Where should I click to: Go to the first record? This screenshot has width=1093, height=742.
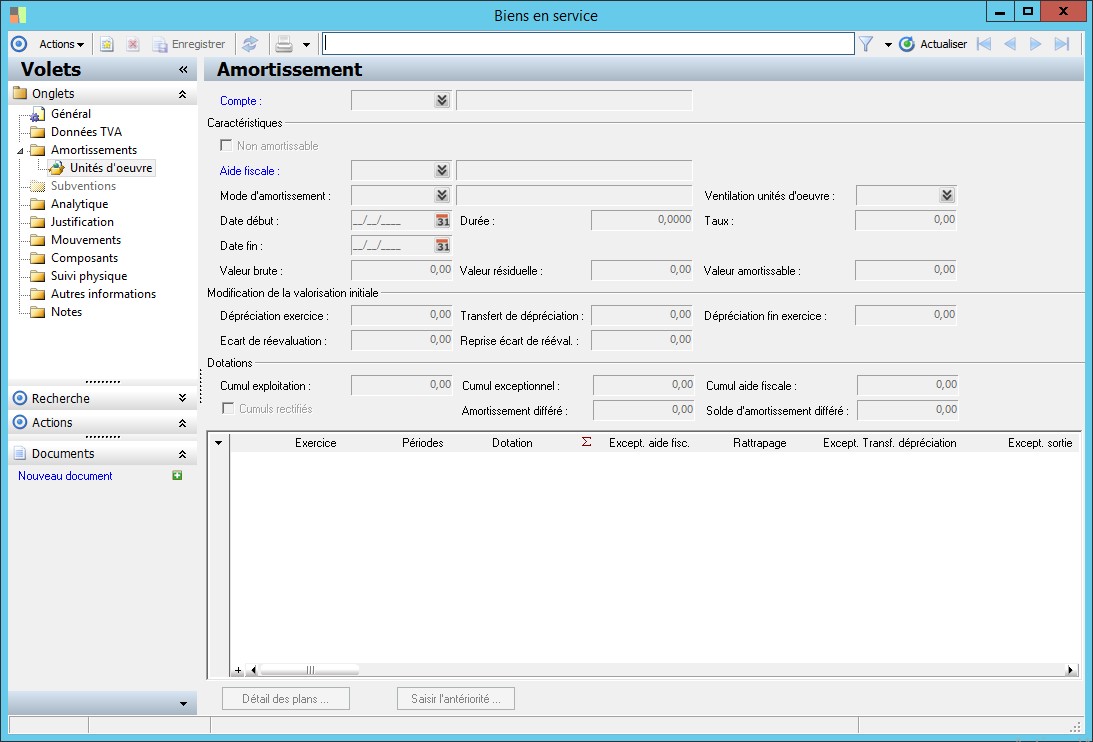(x=984, y=44)
